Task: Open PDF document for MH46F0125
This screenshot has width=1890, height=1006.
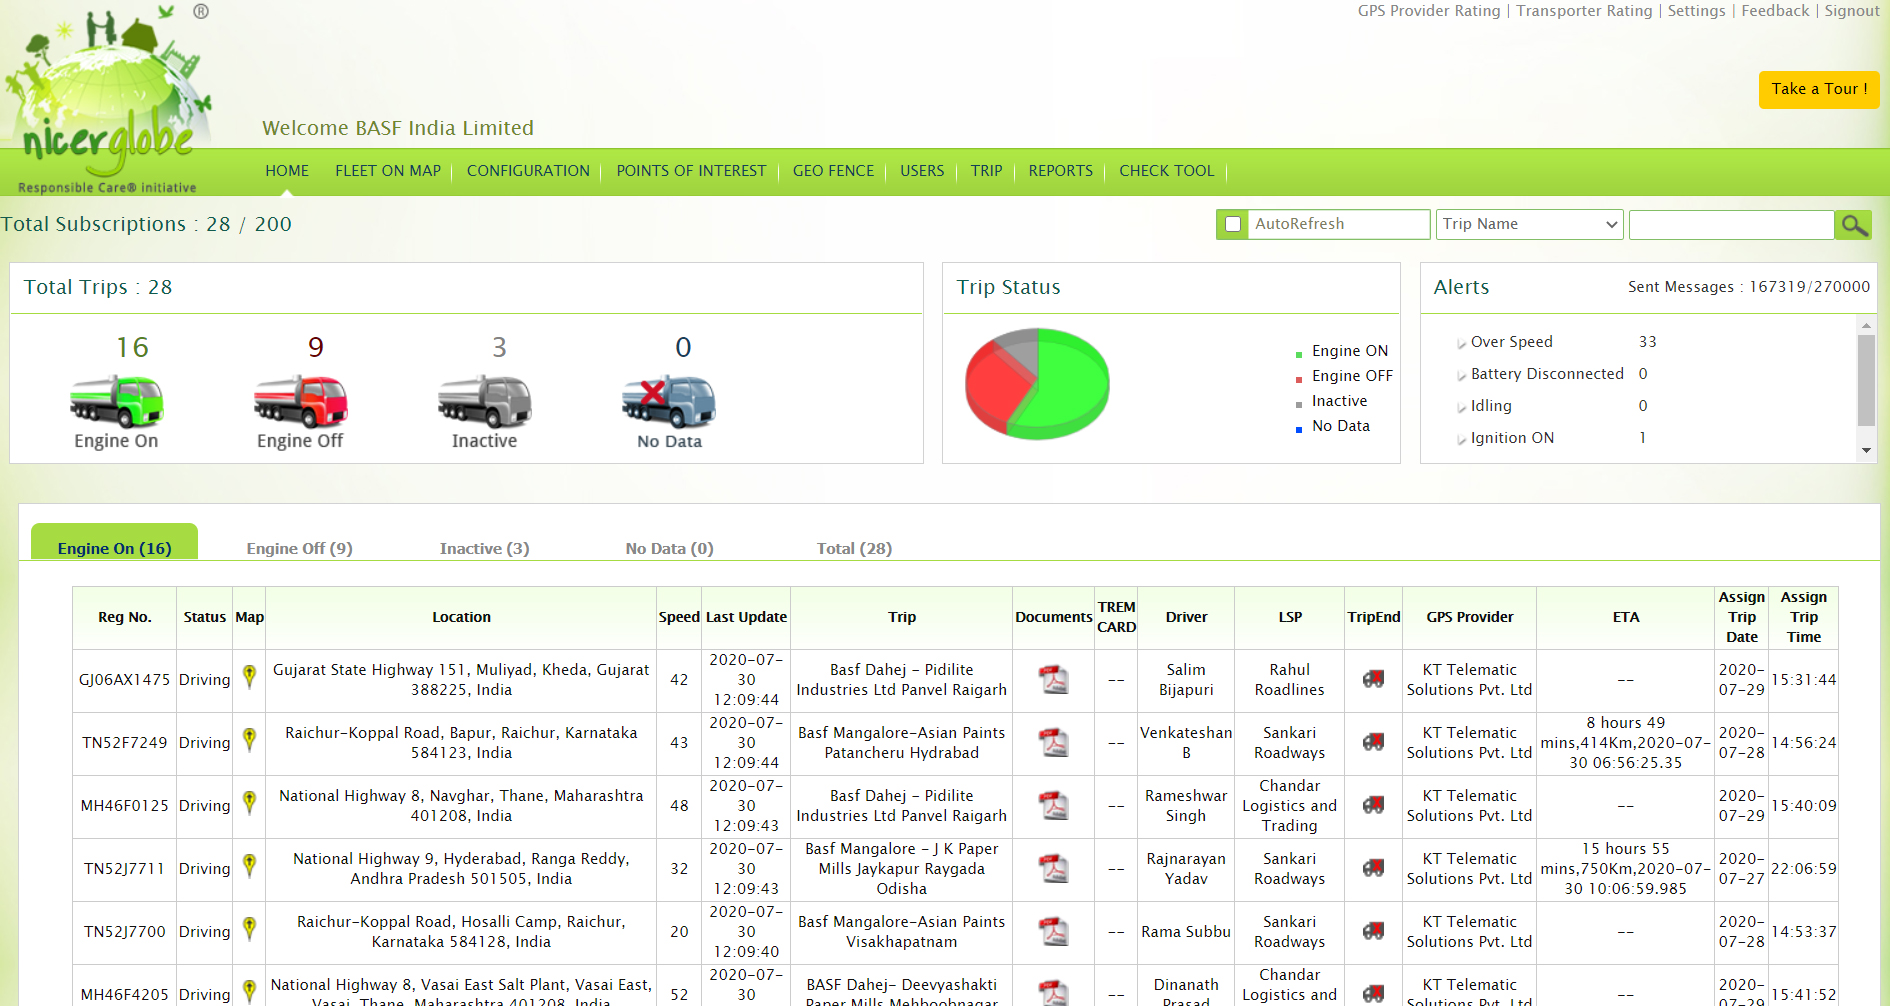Action: [x=1054, y=806]
